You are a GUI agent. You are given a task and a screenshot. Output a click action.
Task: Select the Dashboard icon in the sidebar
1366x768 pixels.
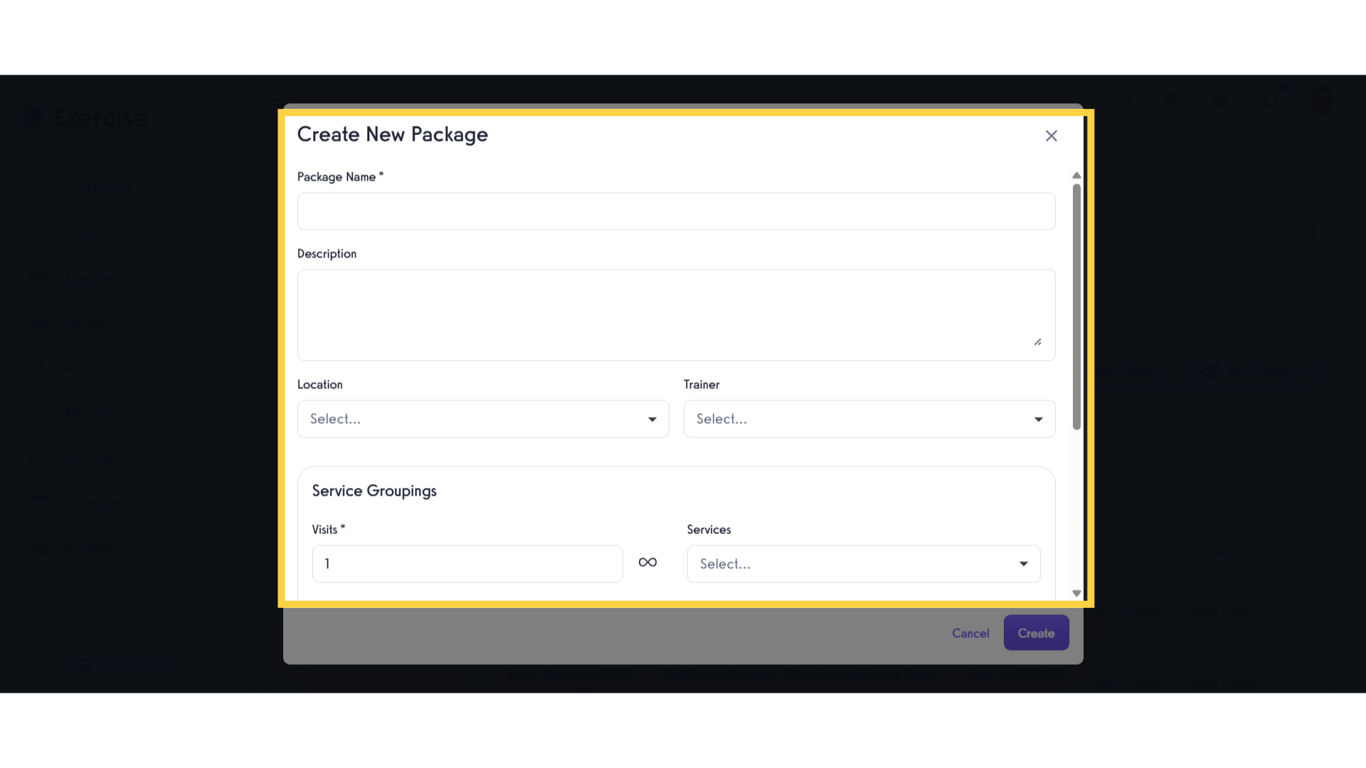click(40, 188)
